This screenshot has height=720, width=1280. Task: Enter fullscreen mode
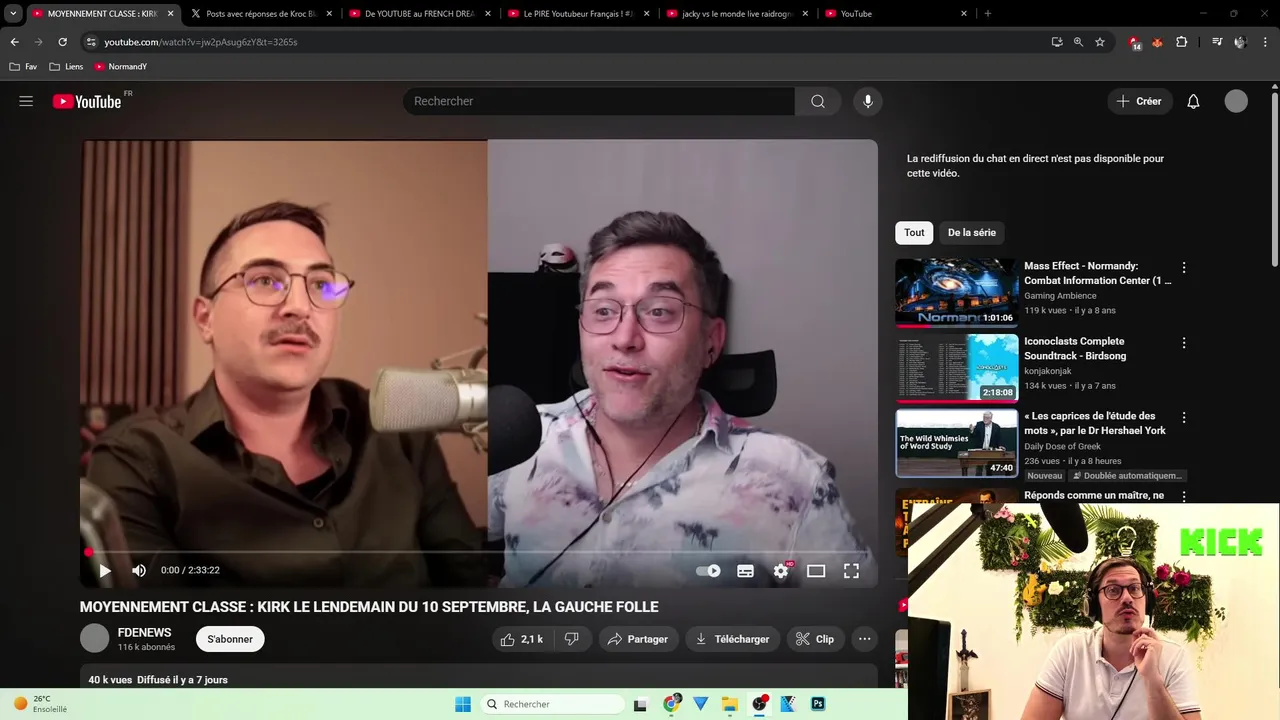point(851,571)
